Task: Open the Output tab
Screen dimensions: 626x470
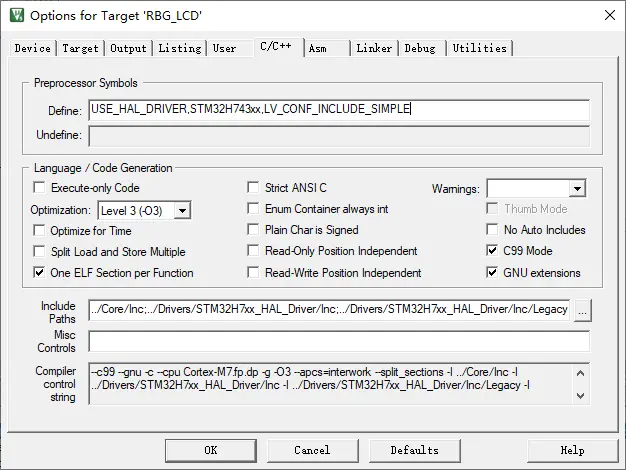Action: pyautogui.click(x=128, y=48)
